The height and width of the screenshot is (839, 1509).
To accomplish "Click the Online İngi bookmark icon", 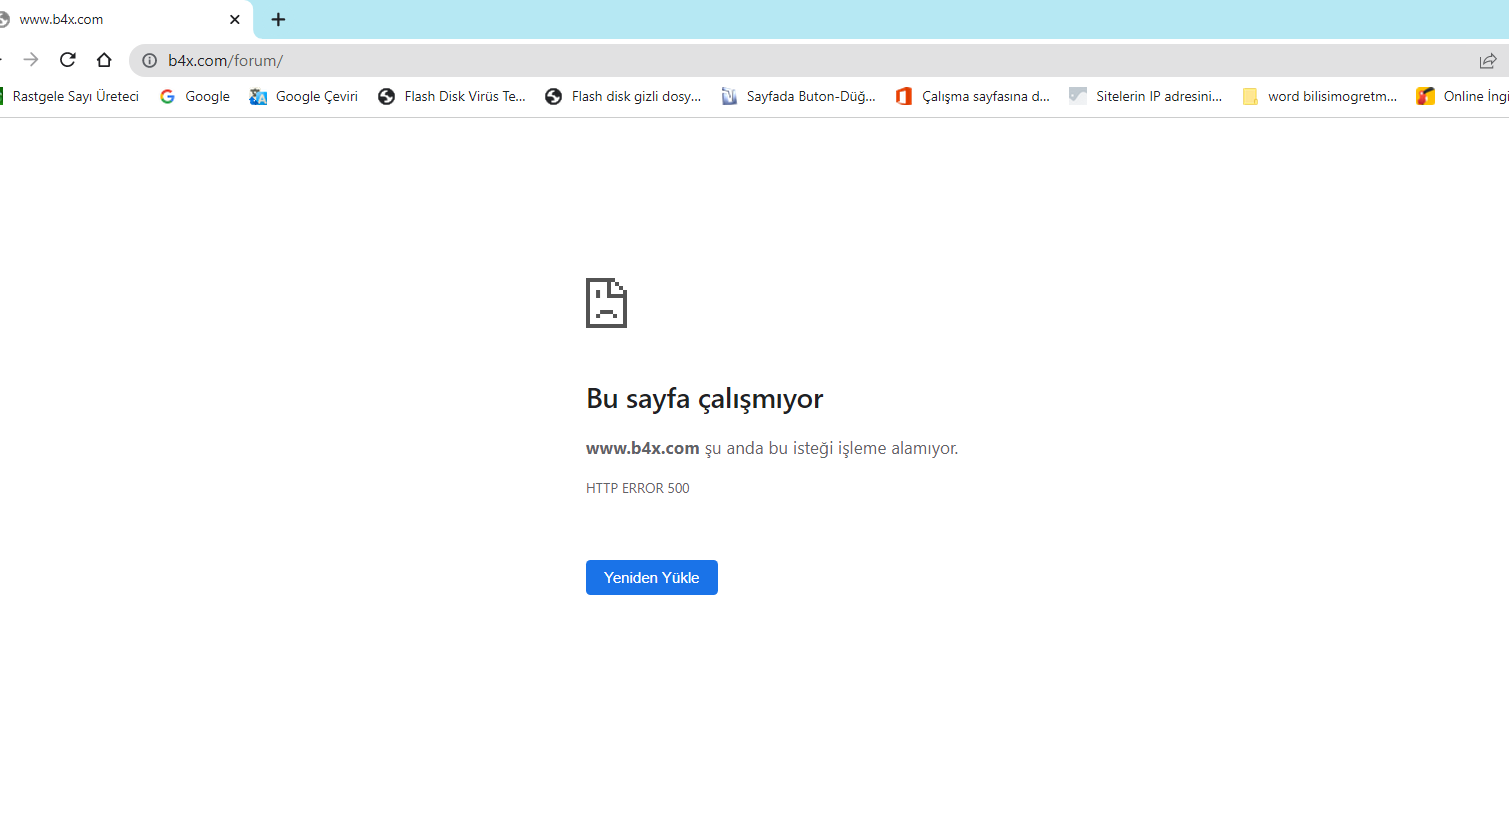I will (x=1425, y=96).
